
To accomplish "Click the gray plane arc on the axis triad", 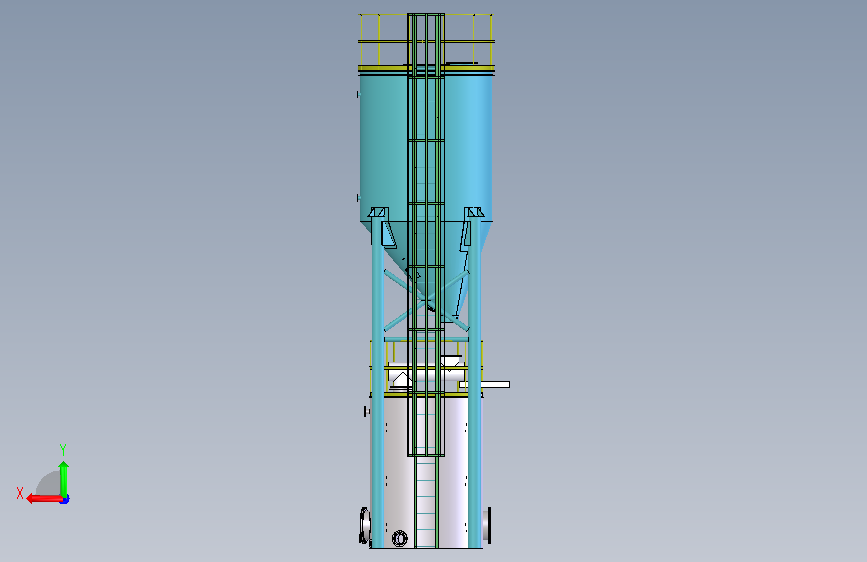I will coord(49,484).
